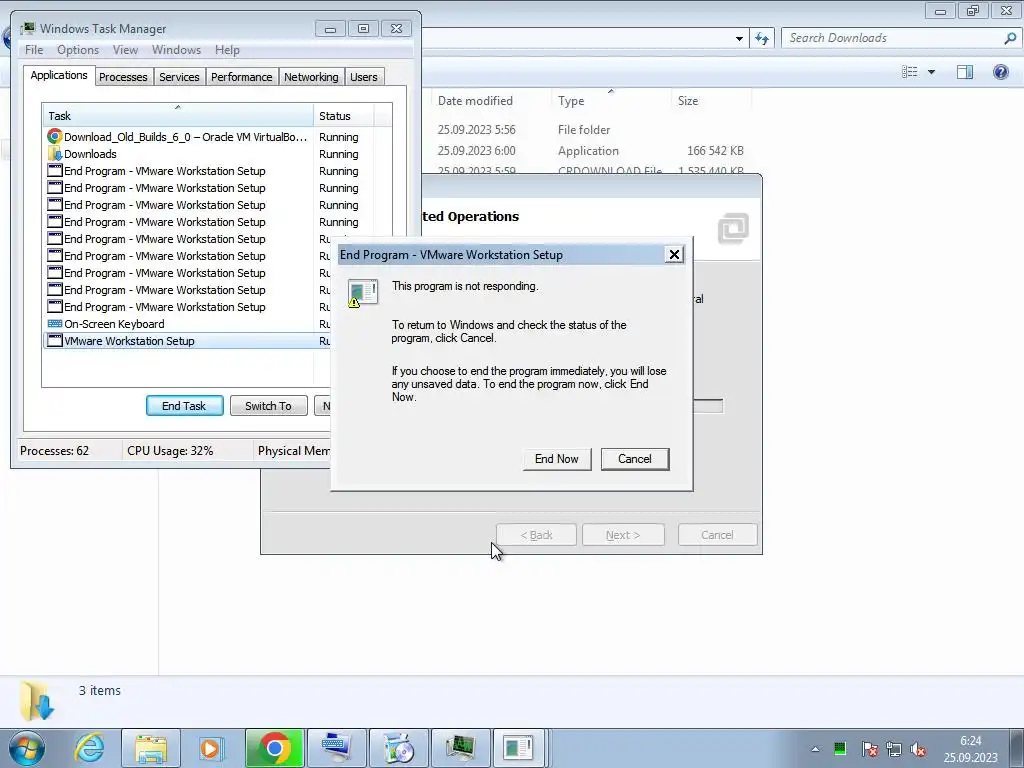Click the refresh icon next to the address bar
The image size is (1024, 768).
click(762, 38)
